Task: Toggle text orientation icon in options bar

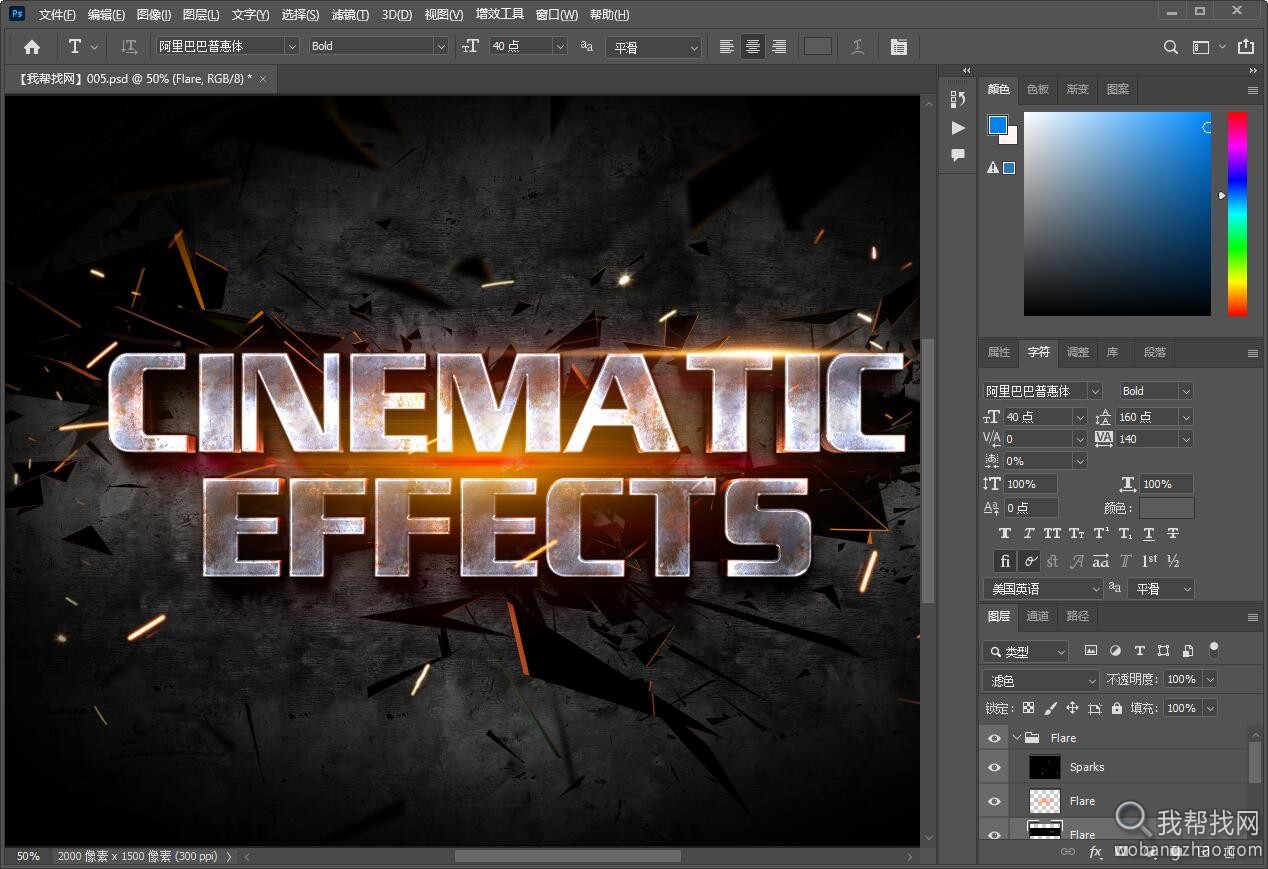Action: (129, 46)
